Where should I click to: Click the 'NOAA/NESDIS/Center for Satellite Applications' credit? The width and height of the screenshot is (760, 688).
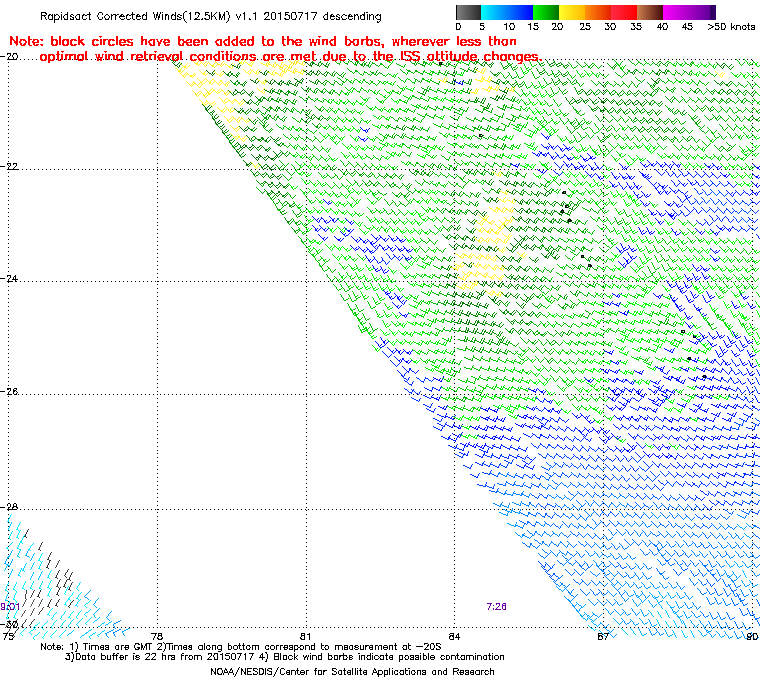coord(352,672)
